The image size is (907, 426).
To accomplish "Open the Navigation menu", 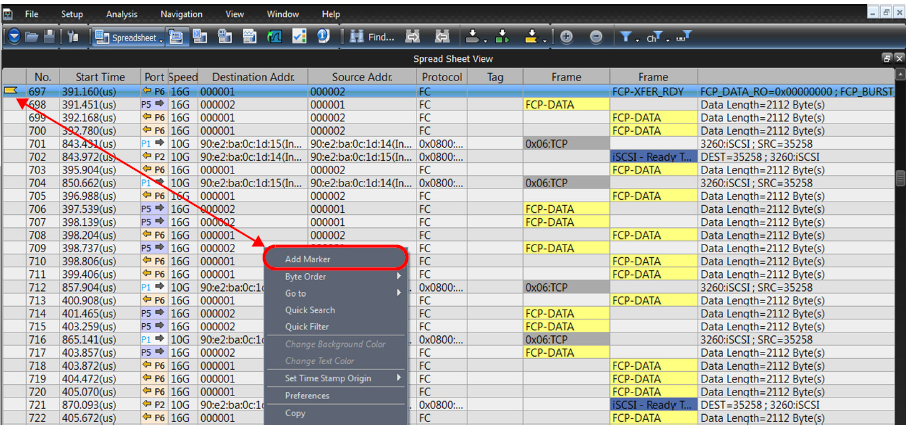I will click(182, 14).
